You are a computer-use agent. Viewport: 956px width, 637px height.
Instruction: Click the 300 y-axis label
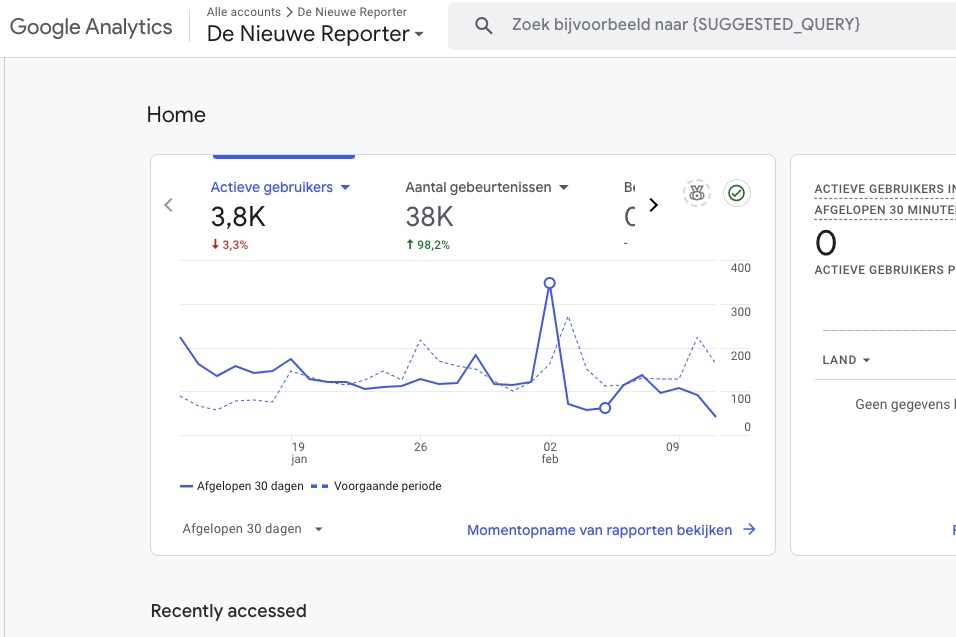(x=741, y=311)
